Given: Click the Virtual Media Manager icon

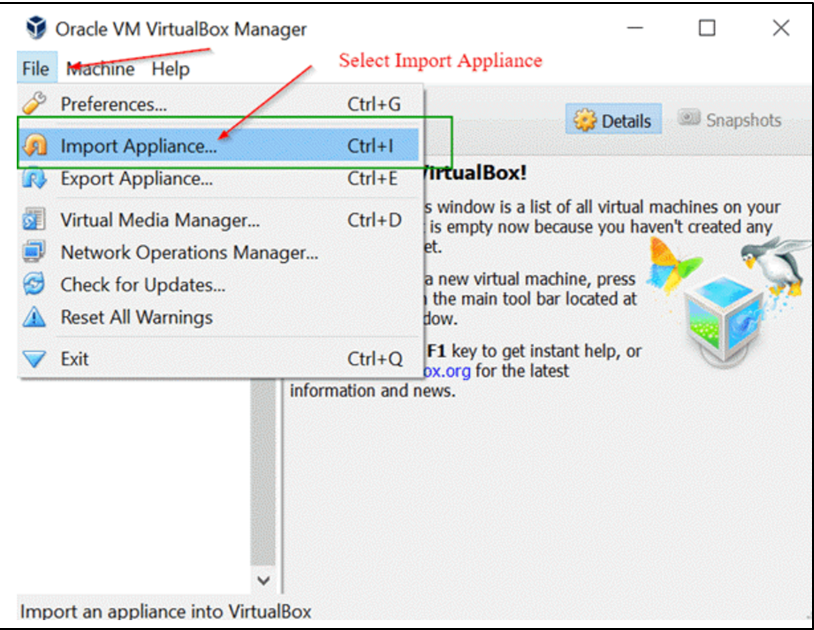Looking at the screenshot, I should pos(35,220).
